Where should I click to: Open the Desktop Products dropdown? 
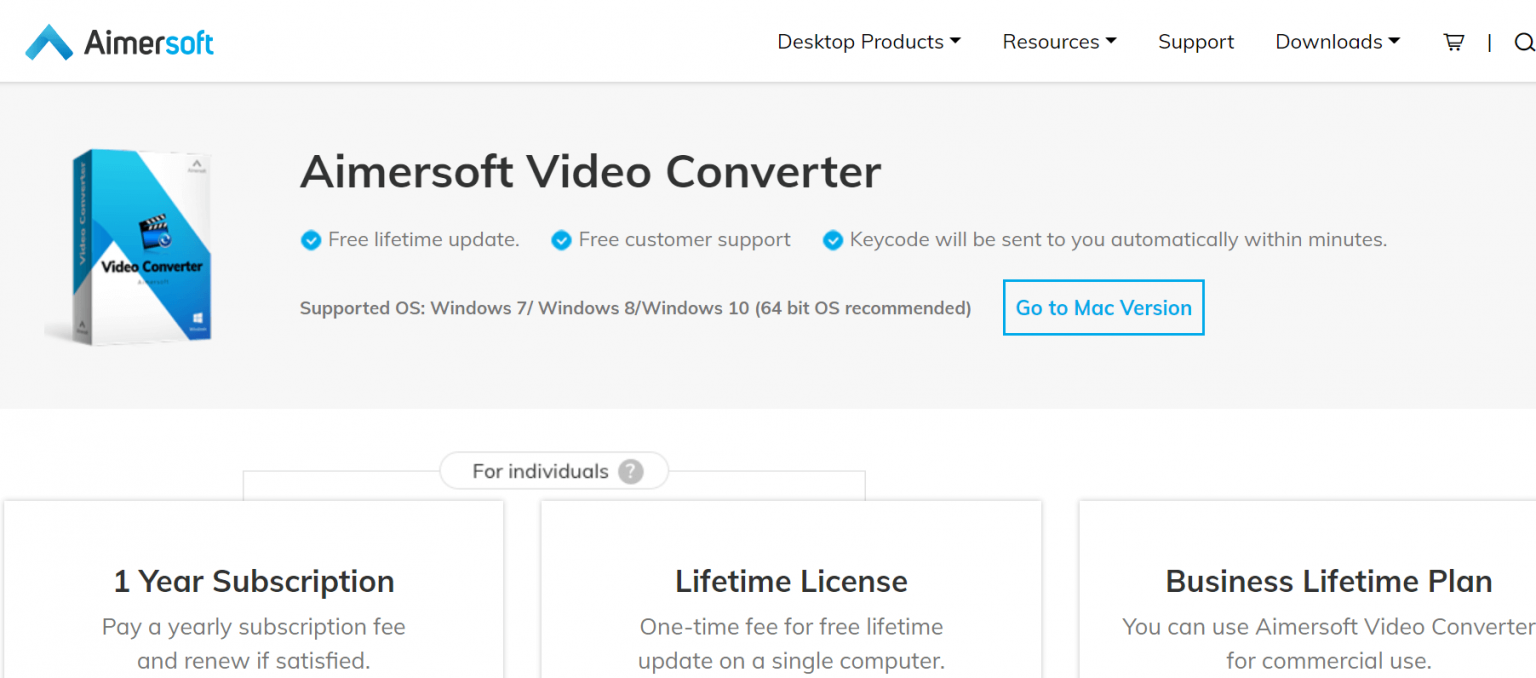click(x=860, y=41)
